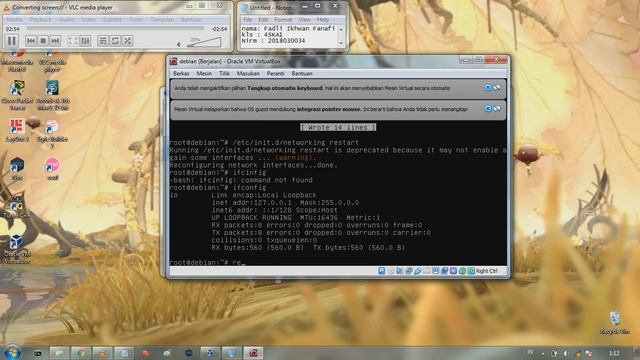
Task: Click Notepad scrollbar up arrow
Action: pos(341,29)
